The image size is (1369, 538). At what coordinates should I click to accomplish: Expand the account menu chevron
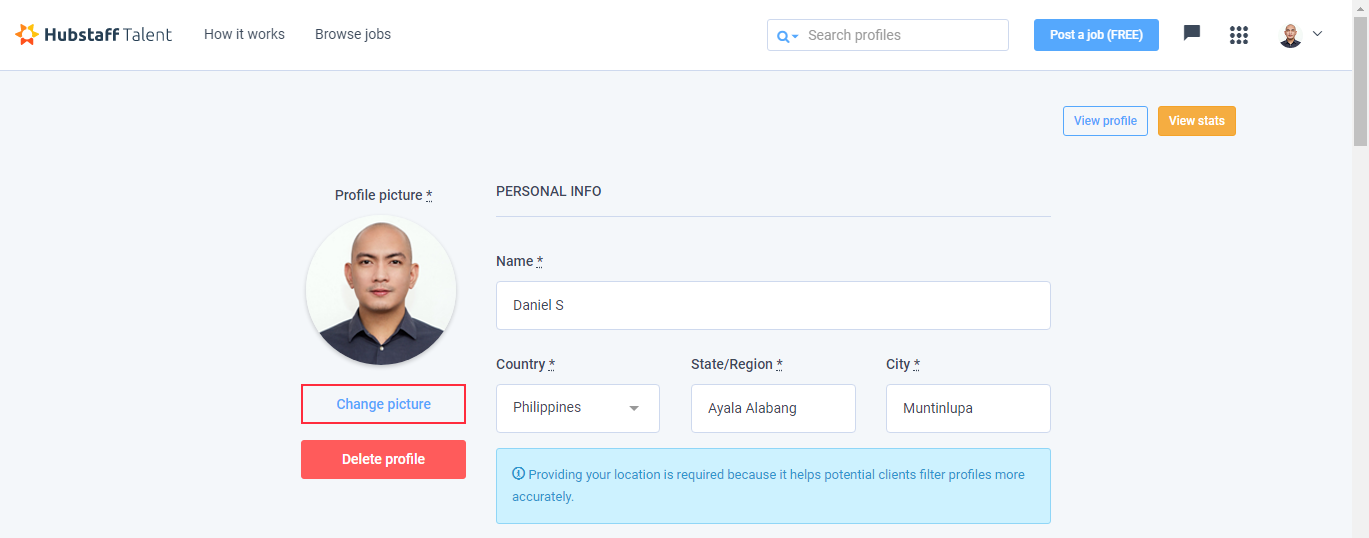[1317, 33]
